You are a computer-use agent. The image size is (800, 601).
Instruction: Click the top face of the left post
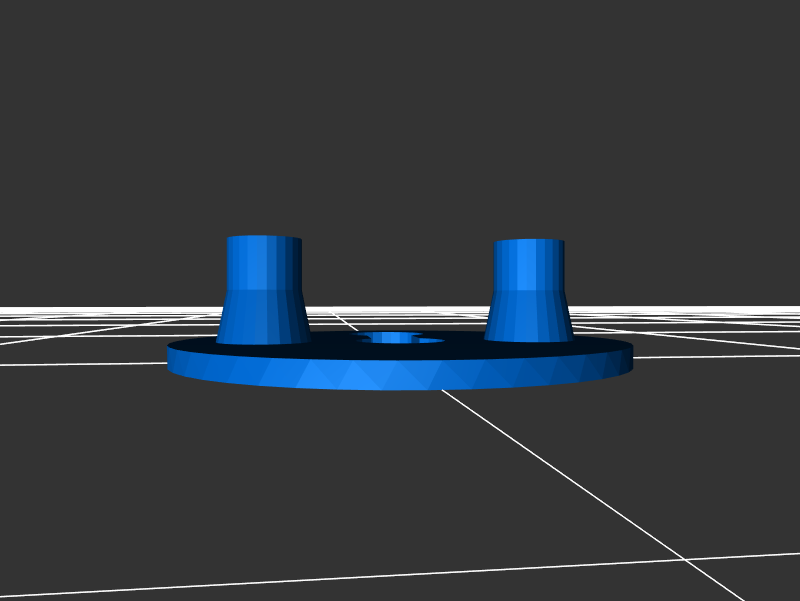[264, 238]
